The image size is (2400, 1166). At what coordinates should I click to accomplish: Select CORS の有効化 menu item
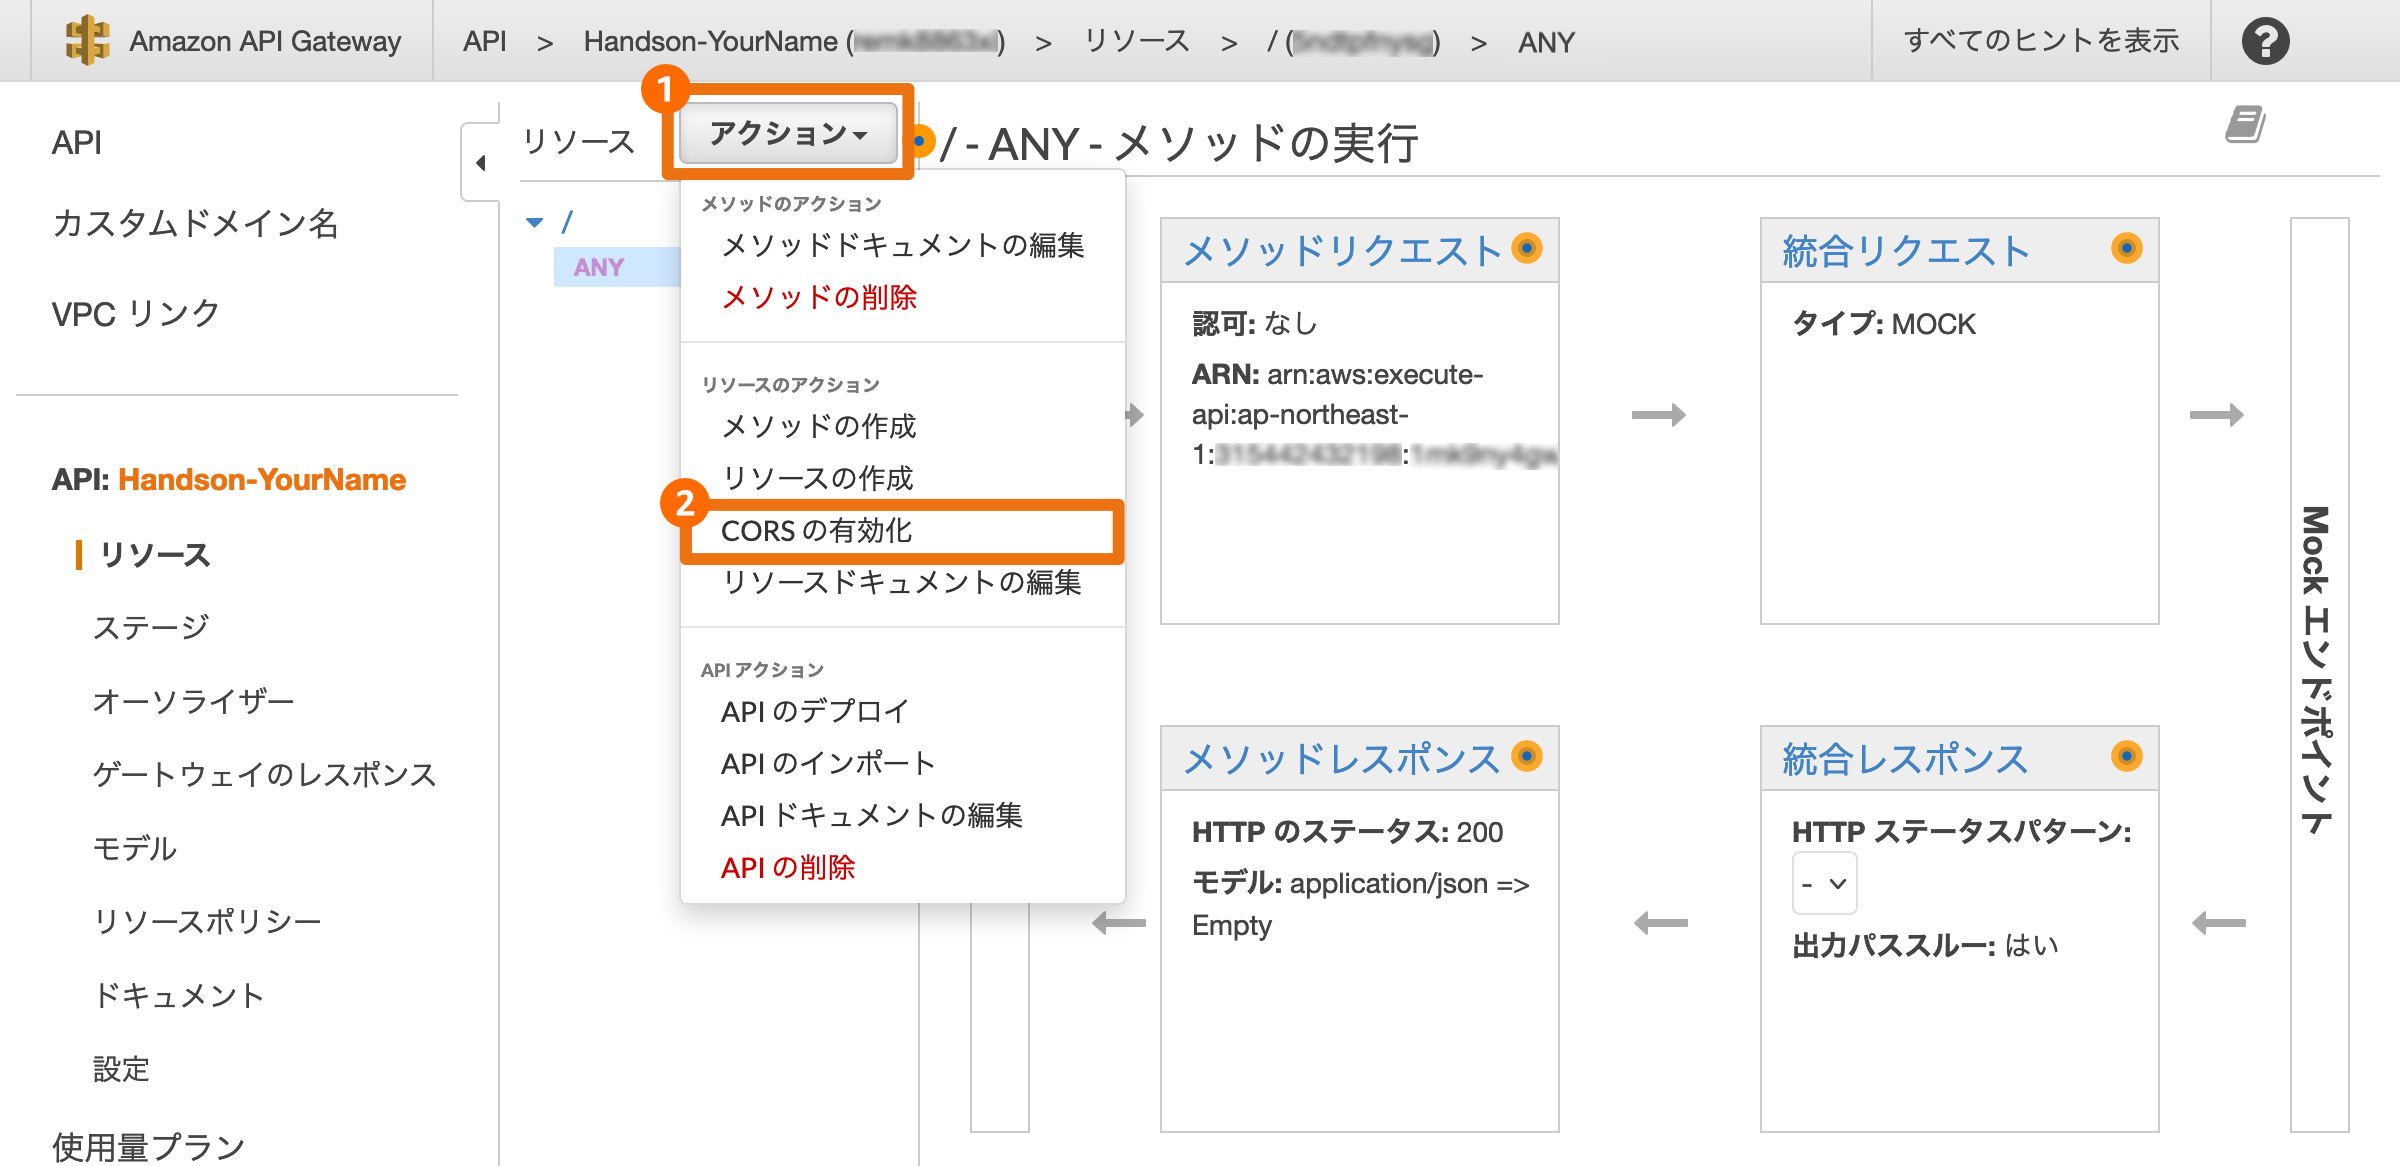coord(902,531)
